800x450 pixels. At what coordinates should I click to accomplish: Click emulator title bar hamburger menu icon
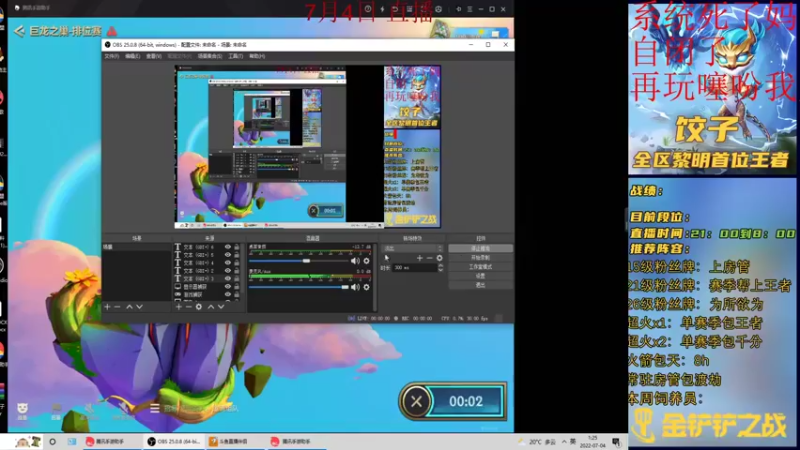[x=469, y=9]
